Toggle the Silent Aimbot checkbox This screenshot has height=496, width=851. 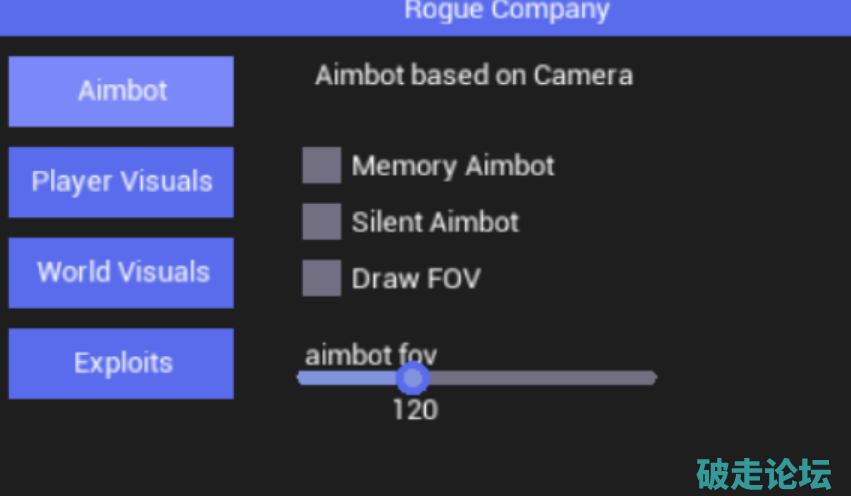click(321, 221)
